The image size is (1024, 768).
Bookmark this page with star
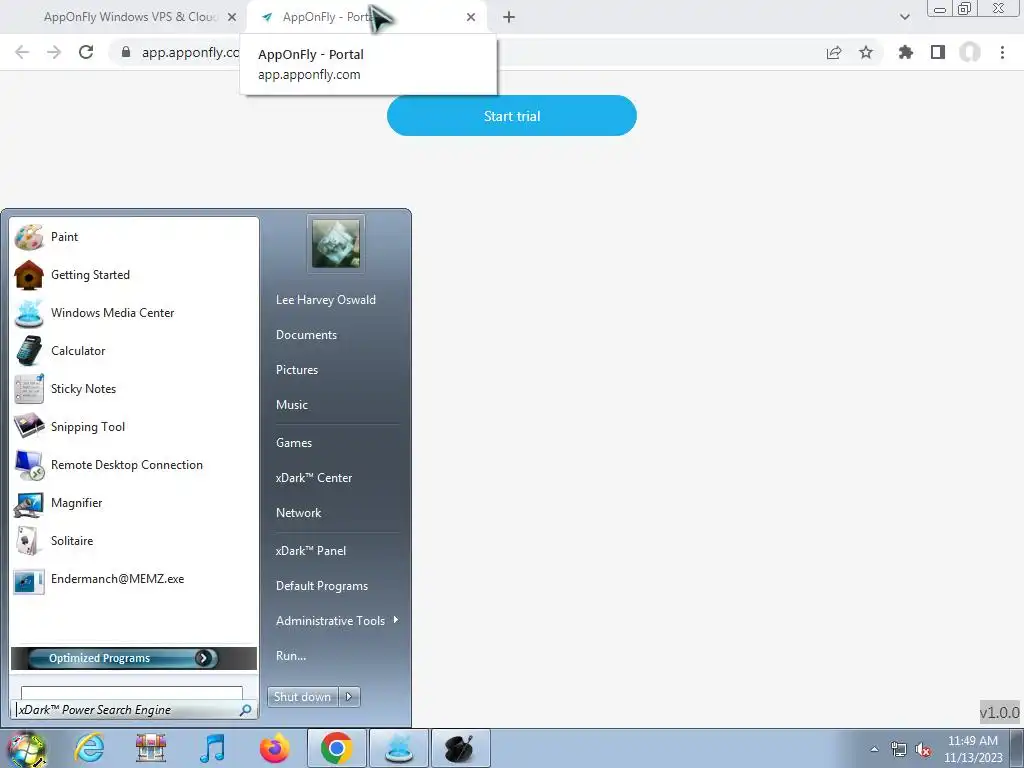[866, 52]
